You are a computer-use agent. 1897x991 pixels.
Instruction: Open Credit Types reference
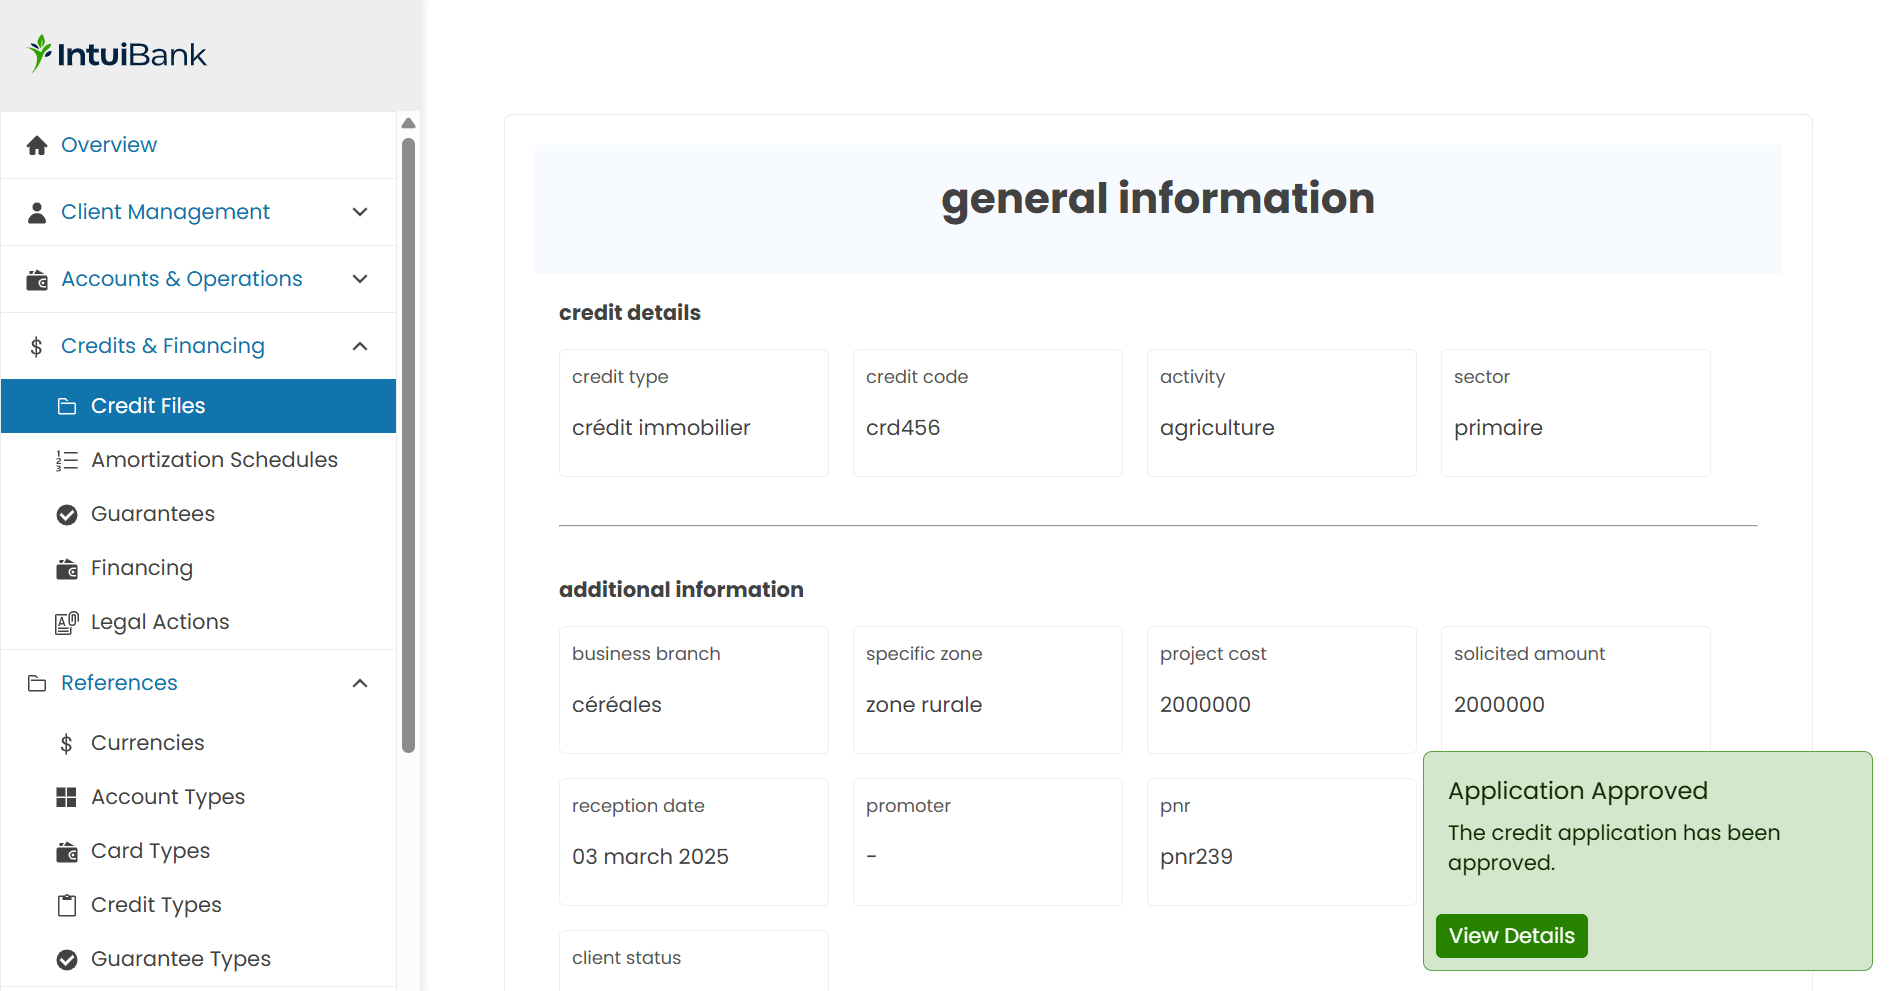point(199,905)
